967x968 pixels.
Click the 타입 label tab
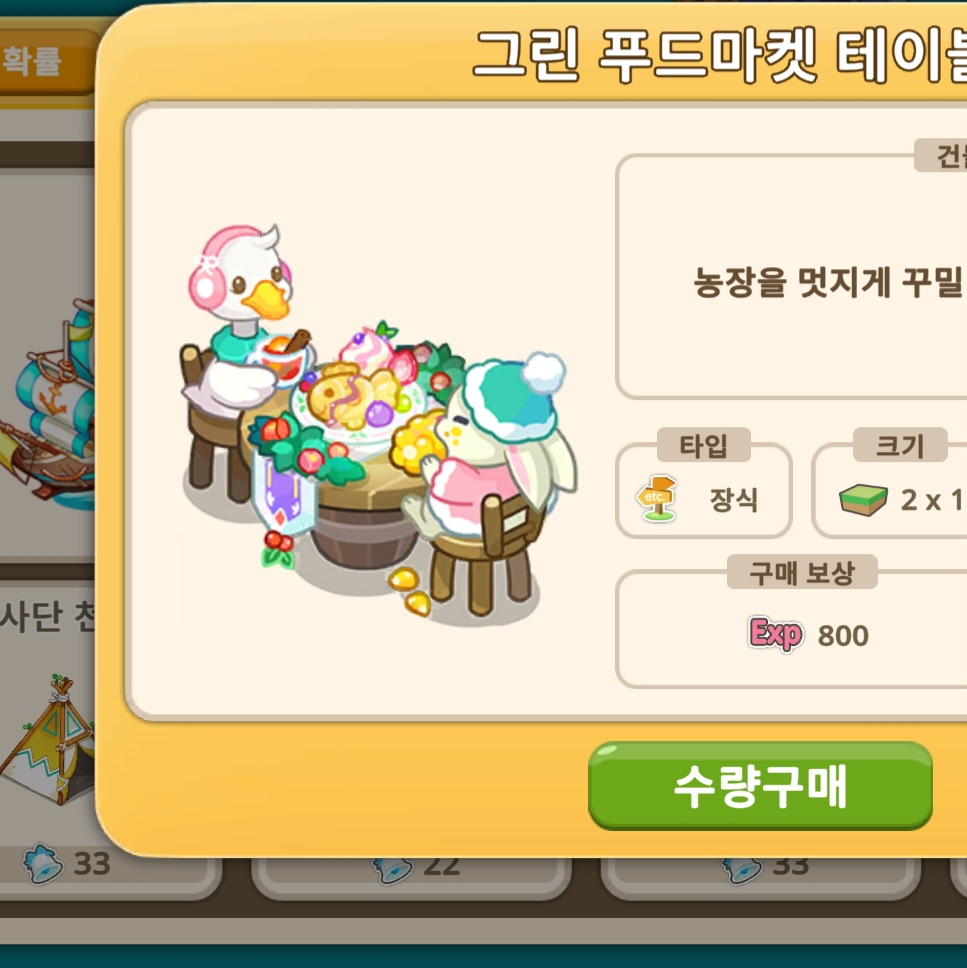pyautogui.click(x=703, y=445)
